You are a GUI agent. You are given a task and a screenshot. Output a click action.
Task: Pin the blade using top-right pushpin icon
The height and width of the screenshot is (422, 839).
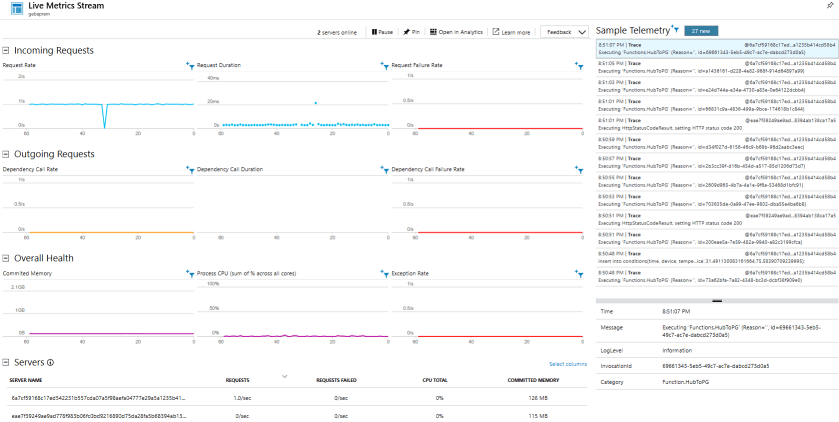pos(830,5)
